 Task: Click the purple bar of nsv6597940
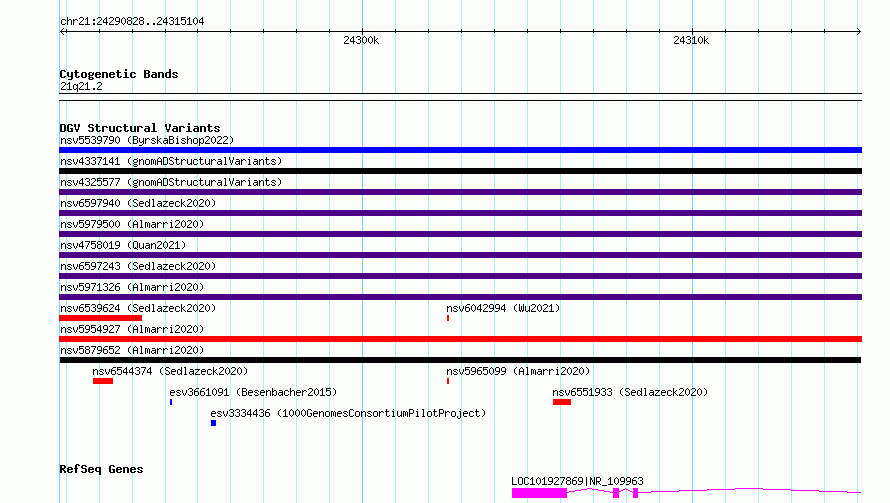click(460, 213)
